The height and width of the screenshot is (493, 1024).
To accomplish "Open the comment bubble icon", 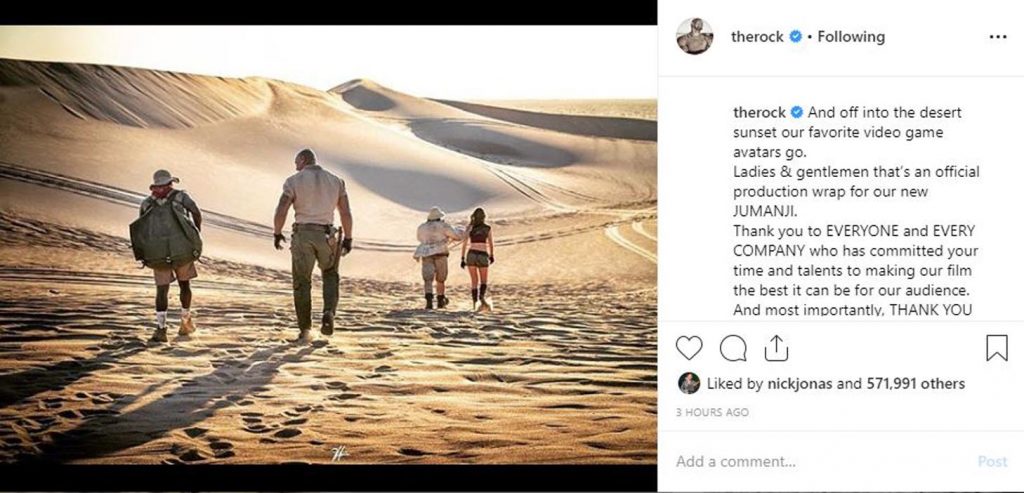I will 733,348.
